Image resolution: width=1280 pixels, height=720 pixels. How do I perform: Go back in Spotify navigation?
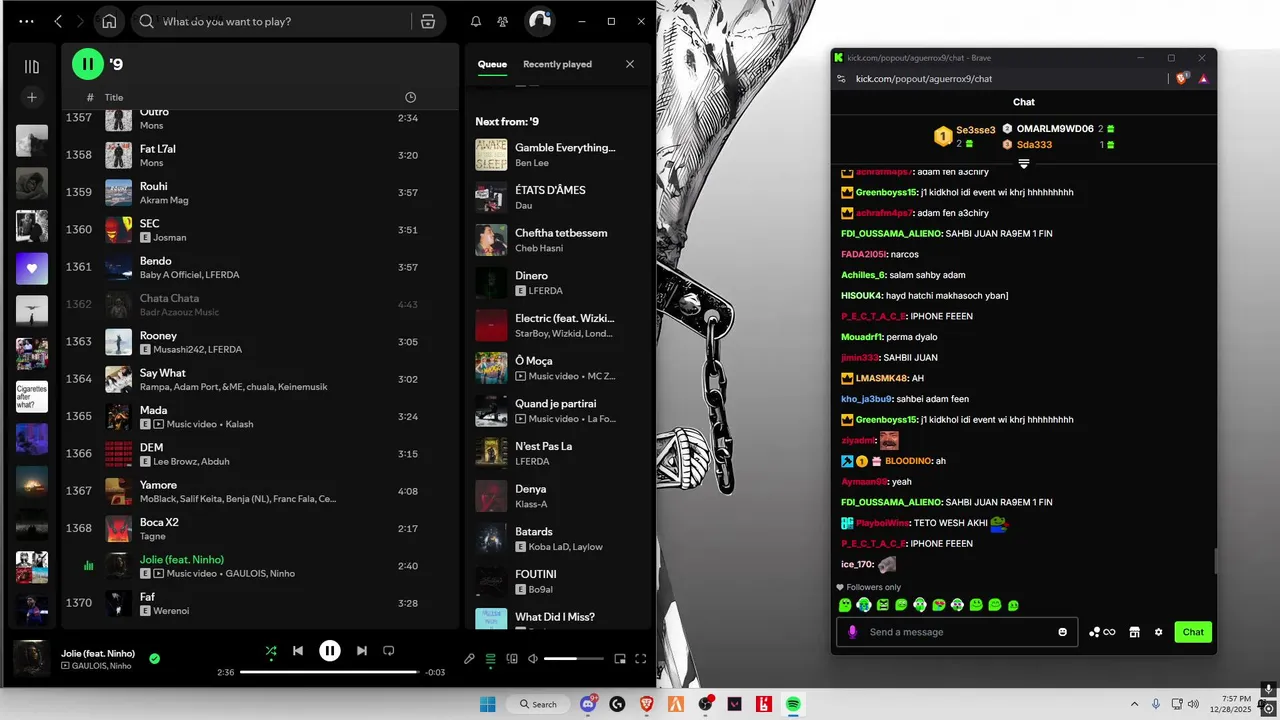[58, 21]
